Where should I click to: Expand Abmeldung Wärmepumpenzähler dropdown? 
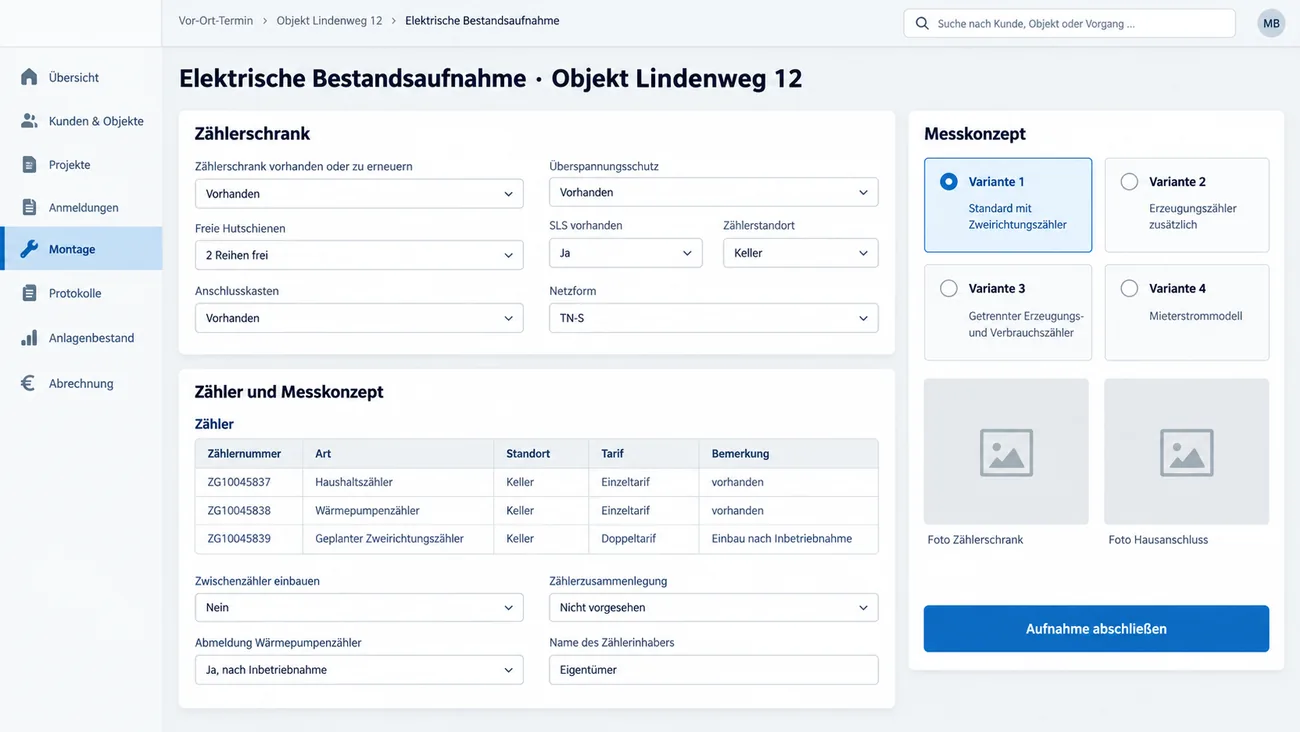[x=359, y=670]
